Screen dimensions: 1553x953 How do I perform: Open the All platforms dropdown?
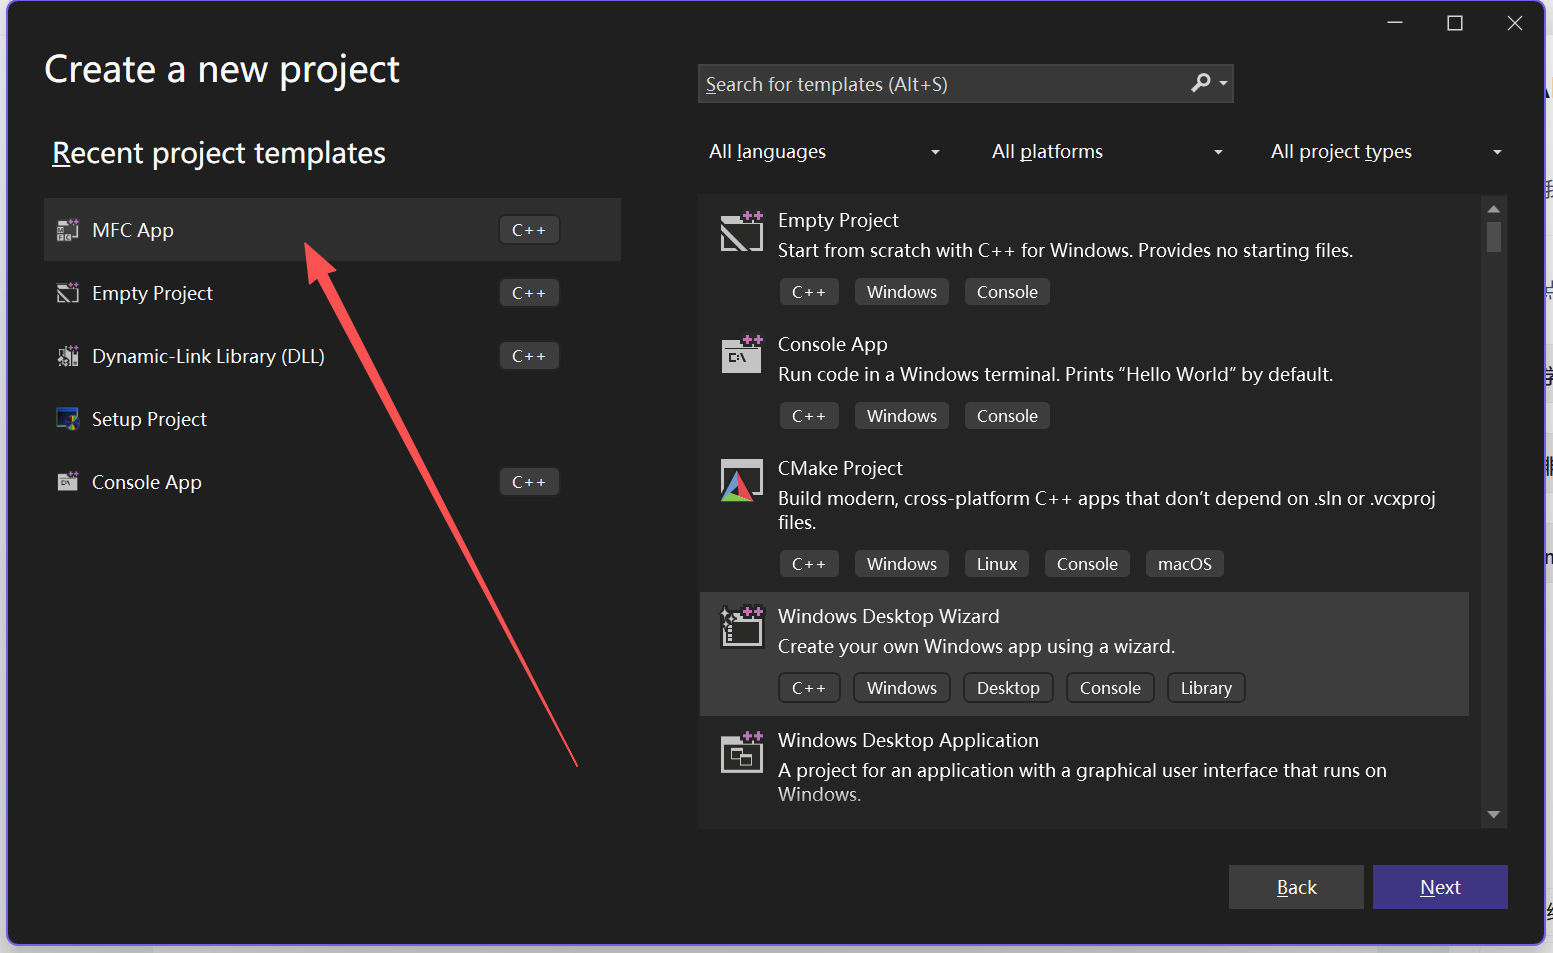tap(1107, 152)
